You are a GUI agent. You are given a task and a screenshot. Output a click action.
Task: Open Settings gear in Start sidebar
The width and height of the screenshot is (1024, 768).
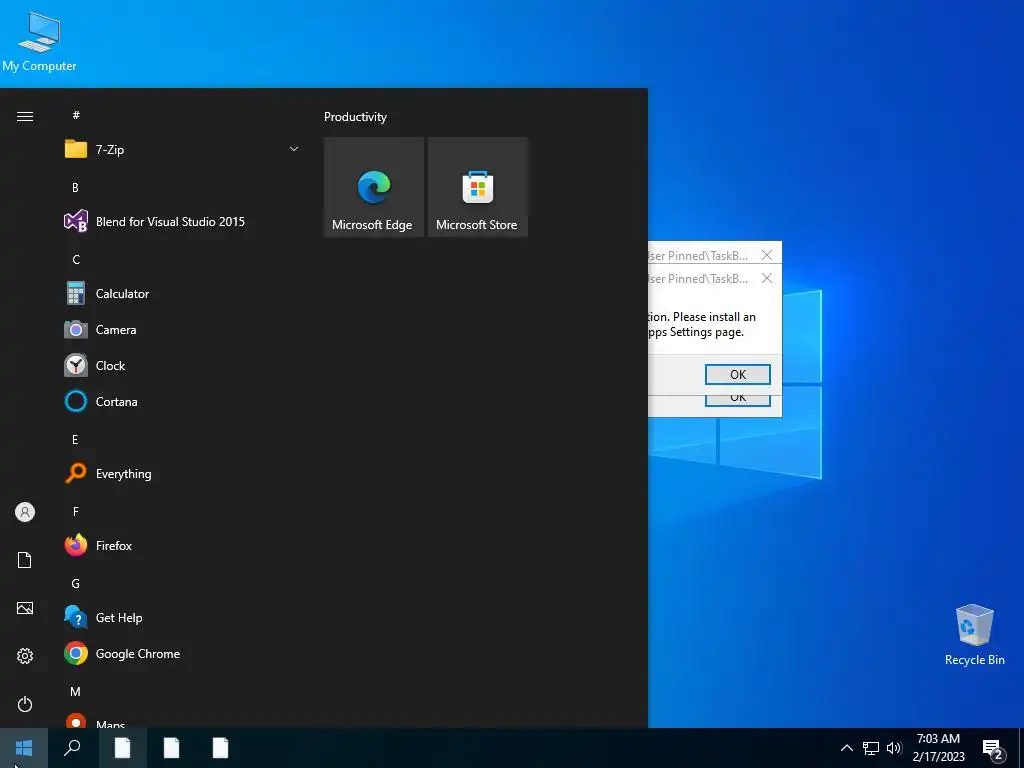pos(25,656)
